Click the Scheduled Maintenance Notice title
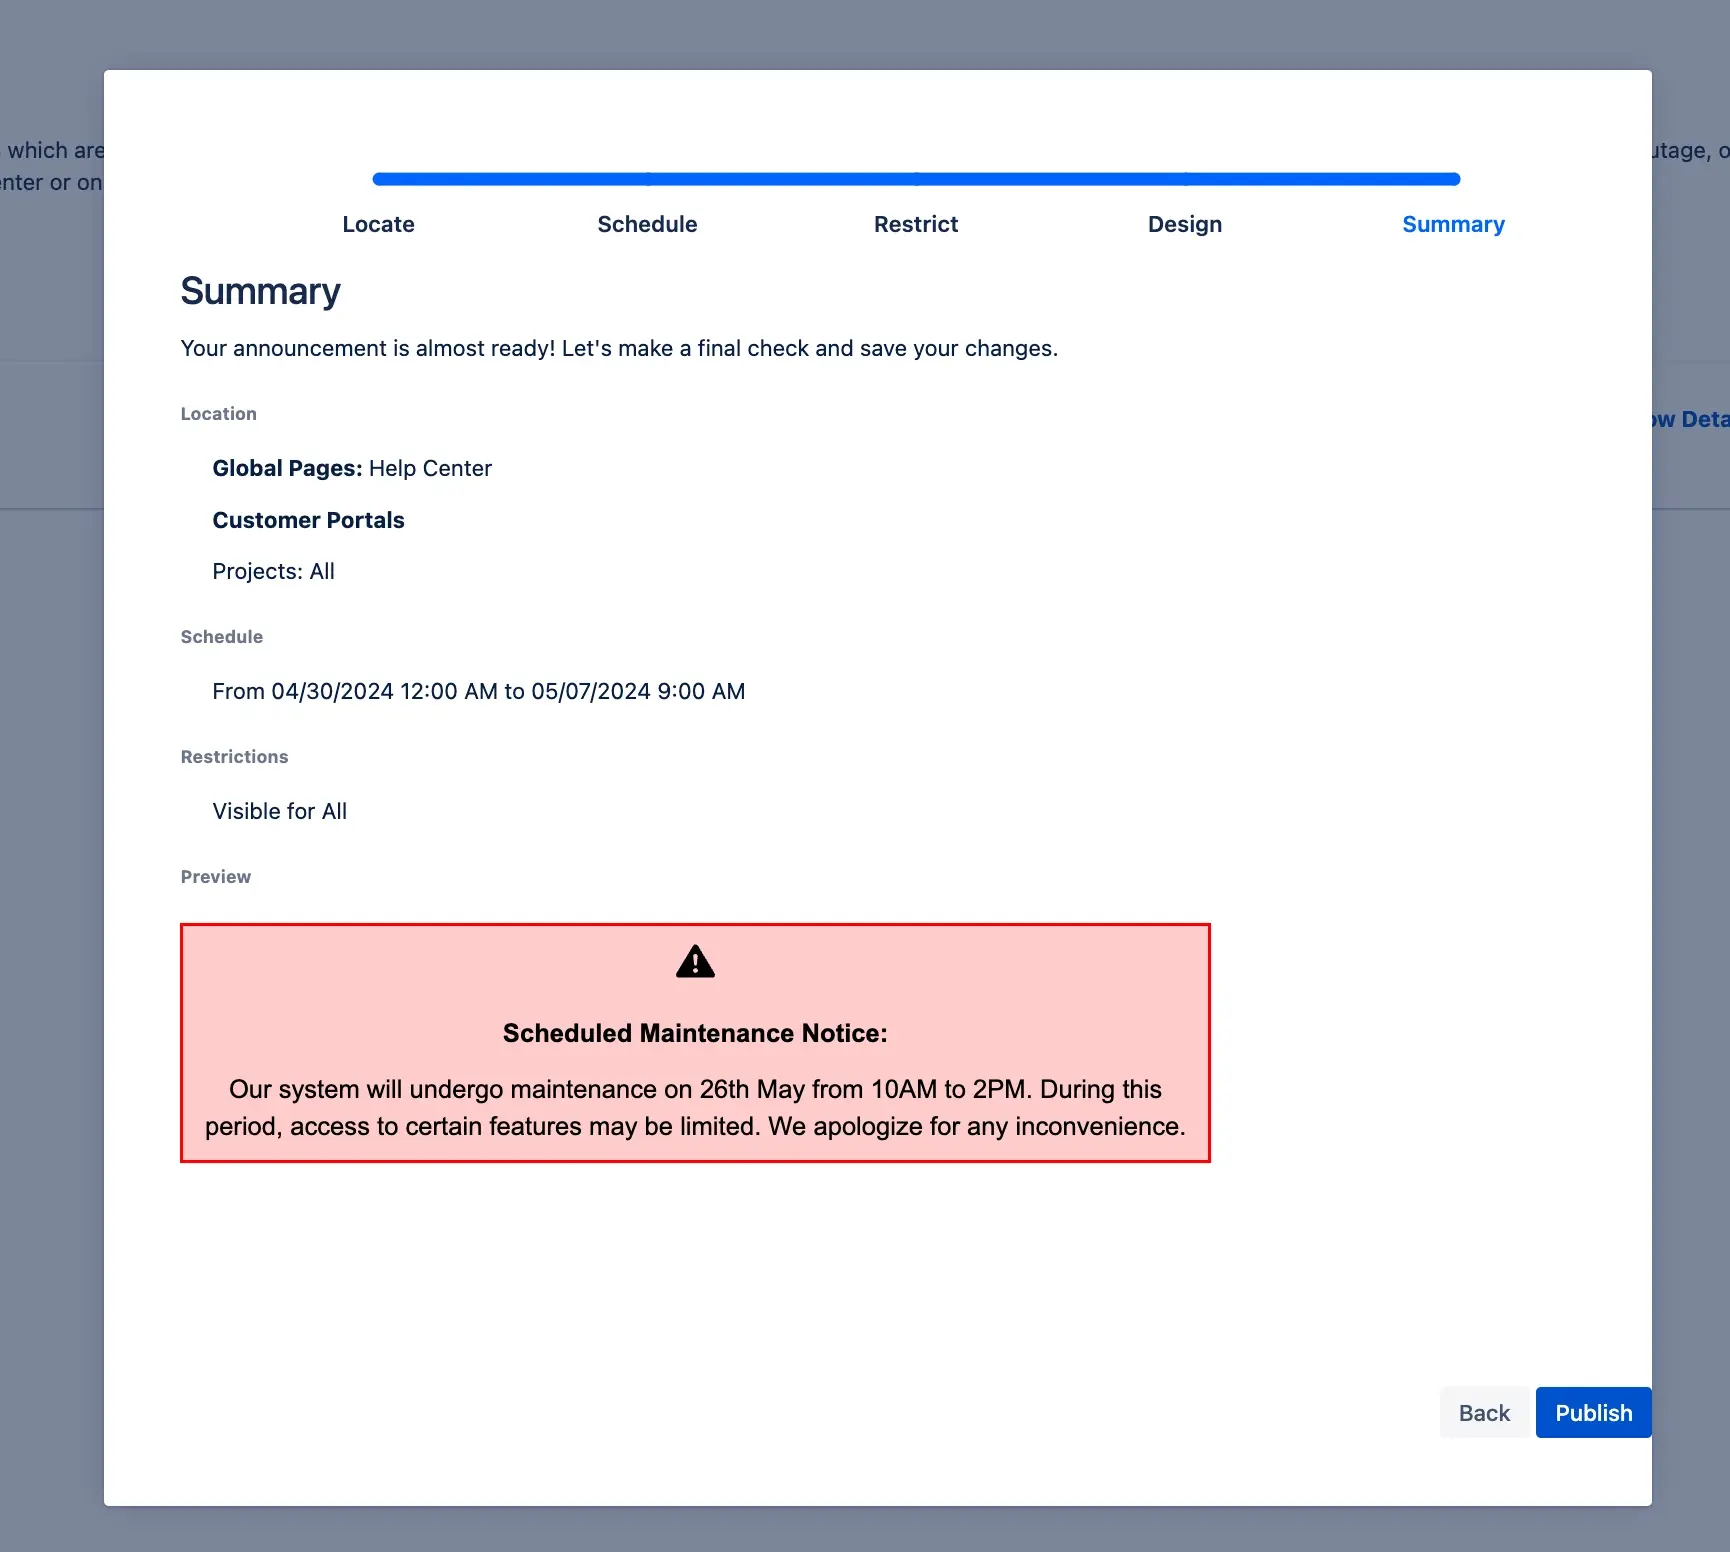 coord(695,1033)
